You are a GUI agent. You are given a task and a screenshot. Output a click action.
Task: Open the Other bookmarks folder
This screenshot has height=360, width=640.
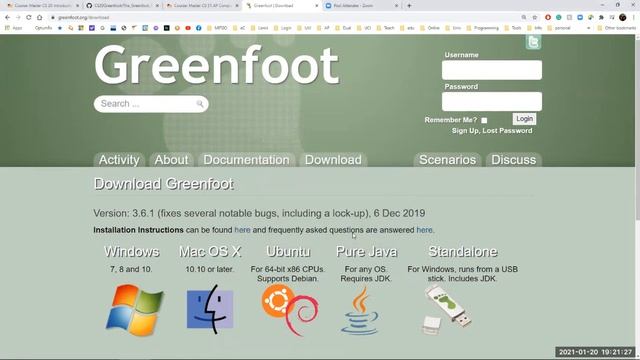point(616,28)
